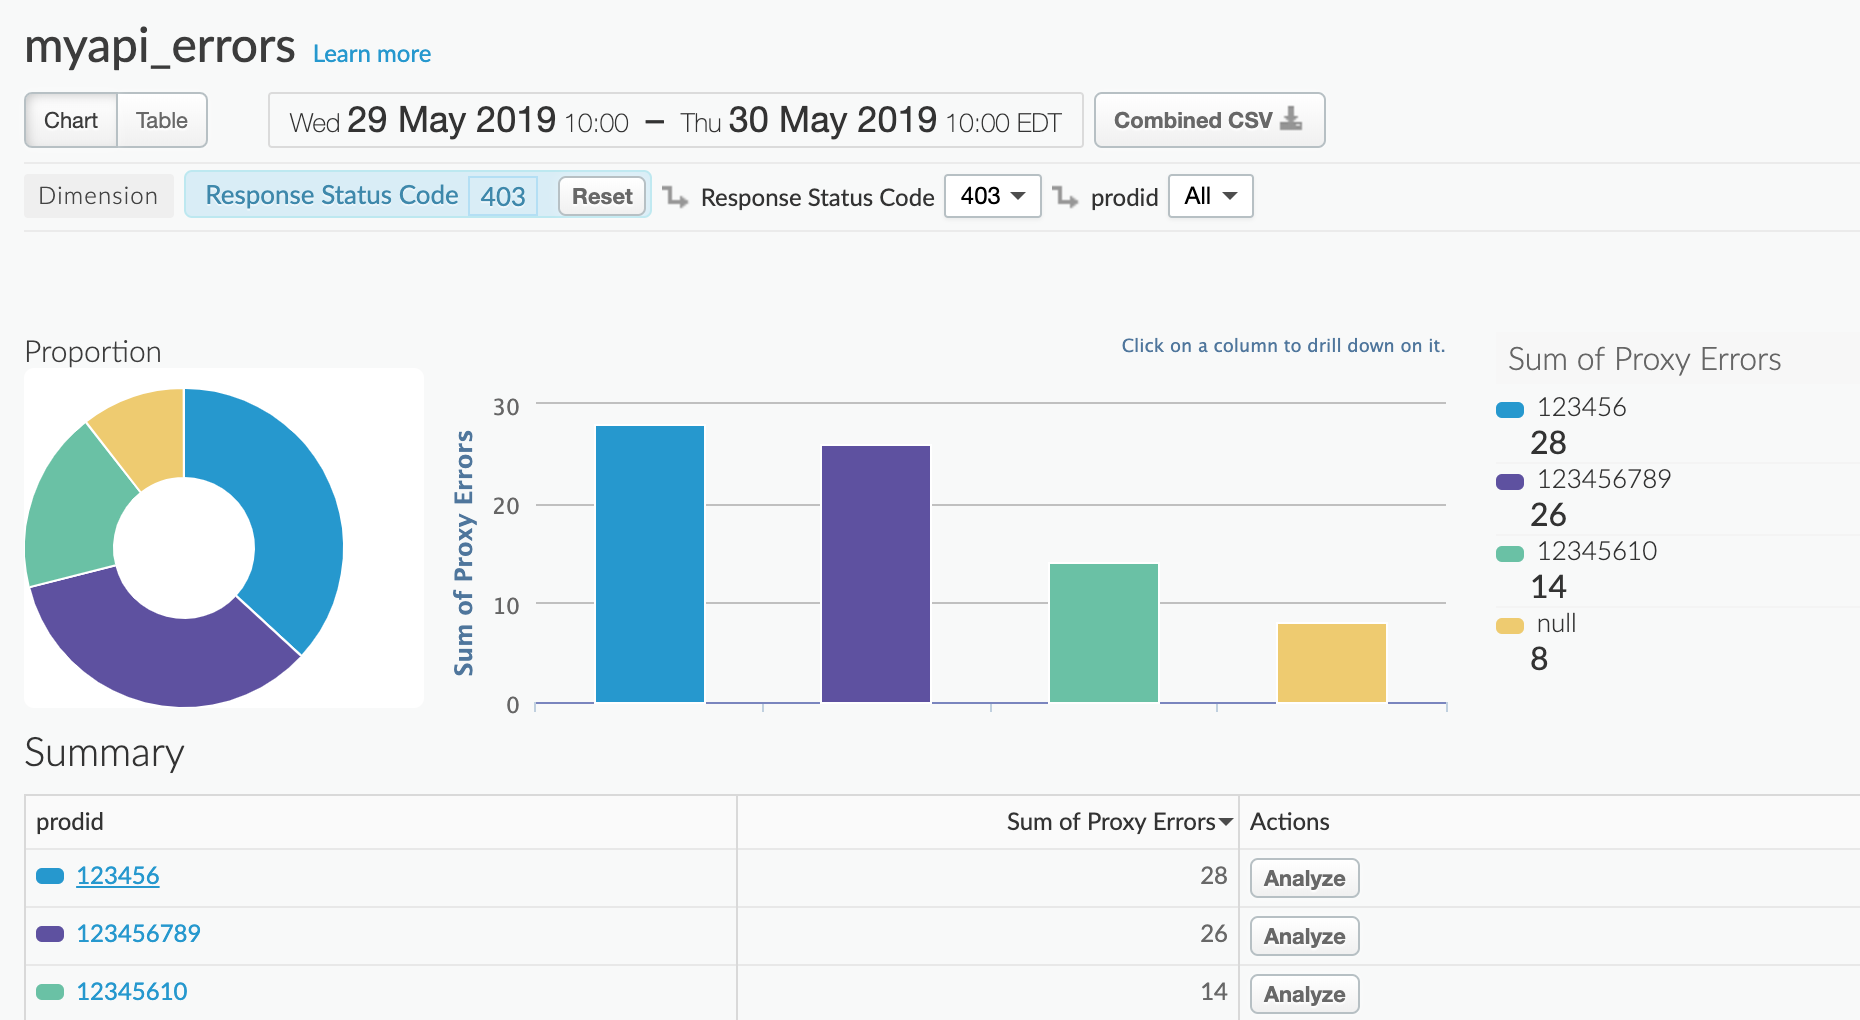This screenshot has height=1020, width=1860.
Task: Open the 403 status code dropdown
Action: click(992, 196)
